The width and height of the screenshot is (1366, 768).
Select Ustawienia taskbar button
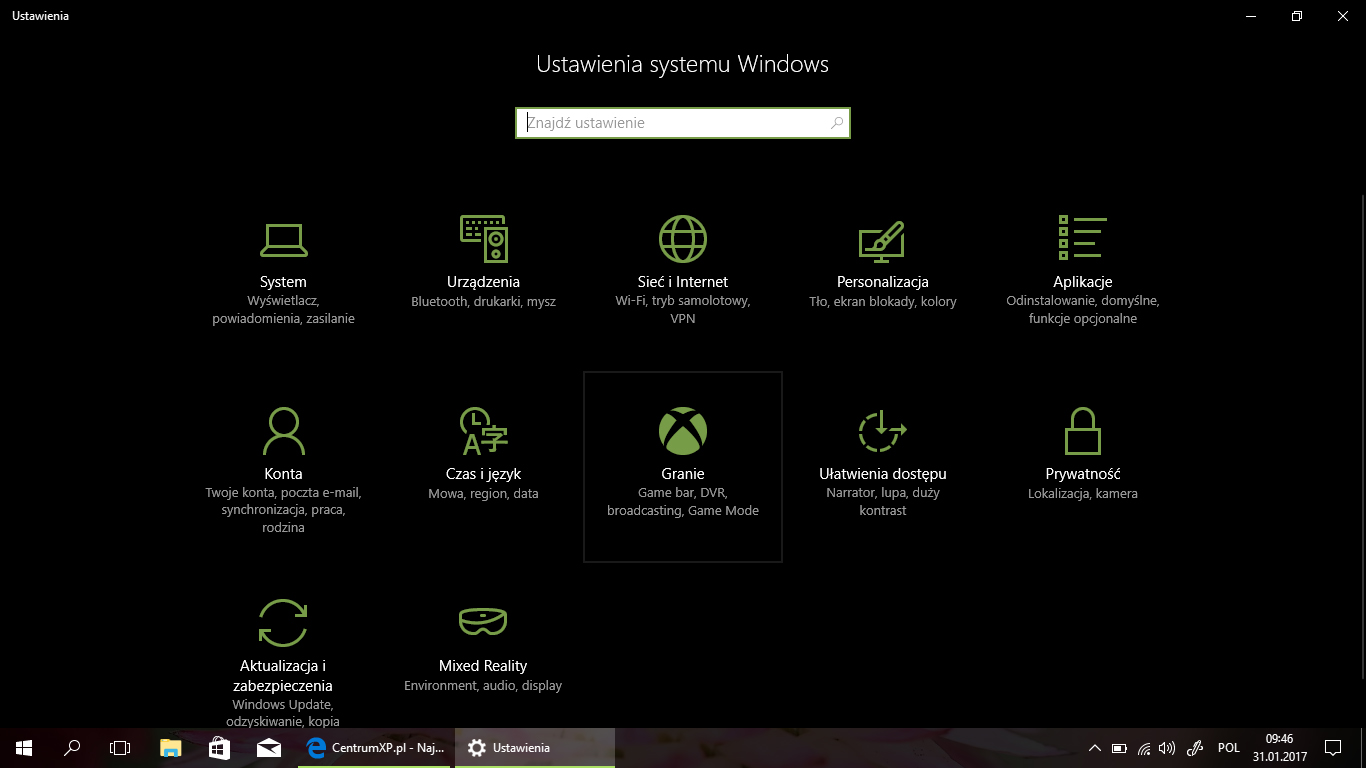(x=535, y=748)
